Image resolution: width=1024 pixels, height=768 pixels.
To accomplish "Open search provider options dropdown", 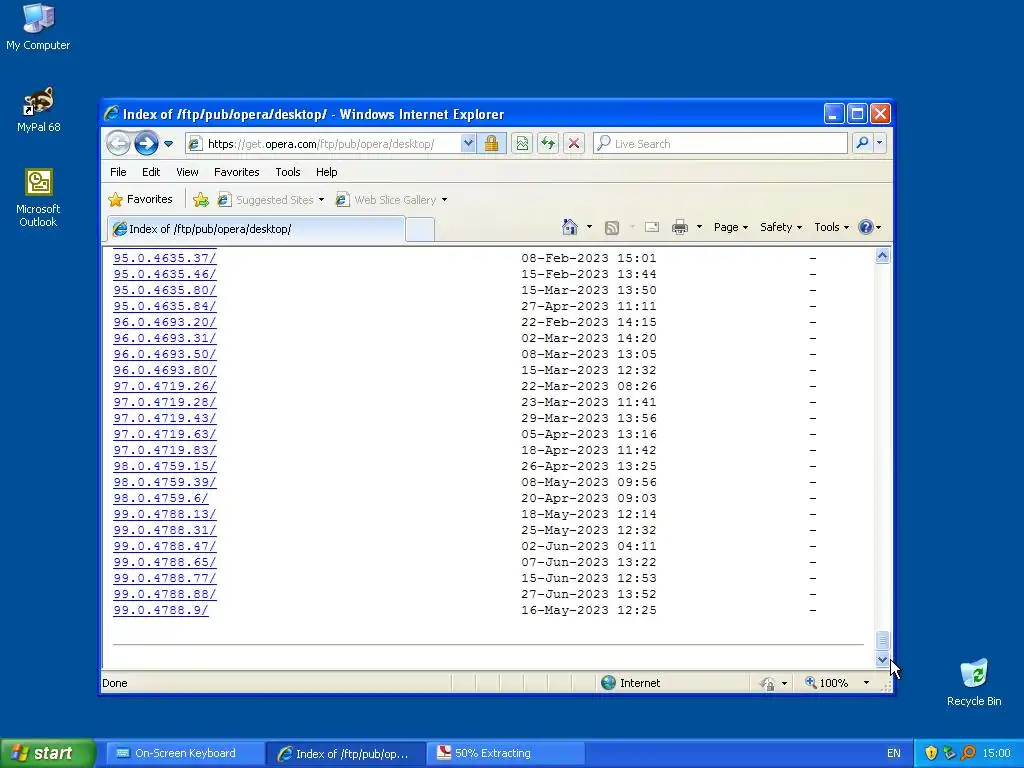I will pyautogui.click(x=880, y=143).
